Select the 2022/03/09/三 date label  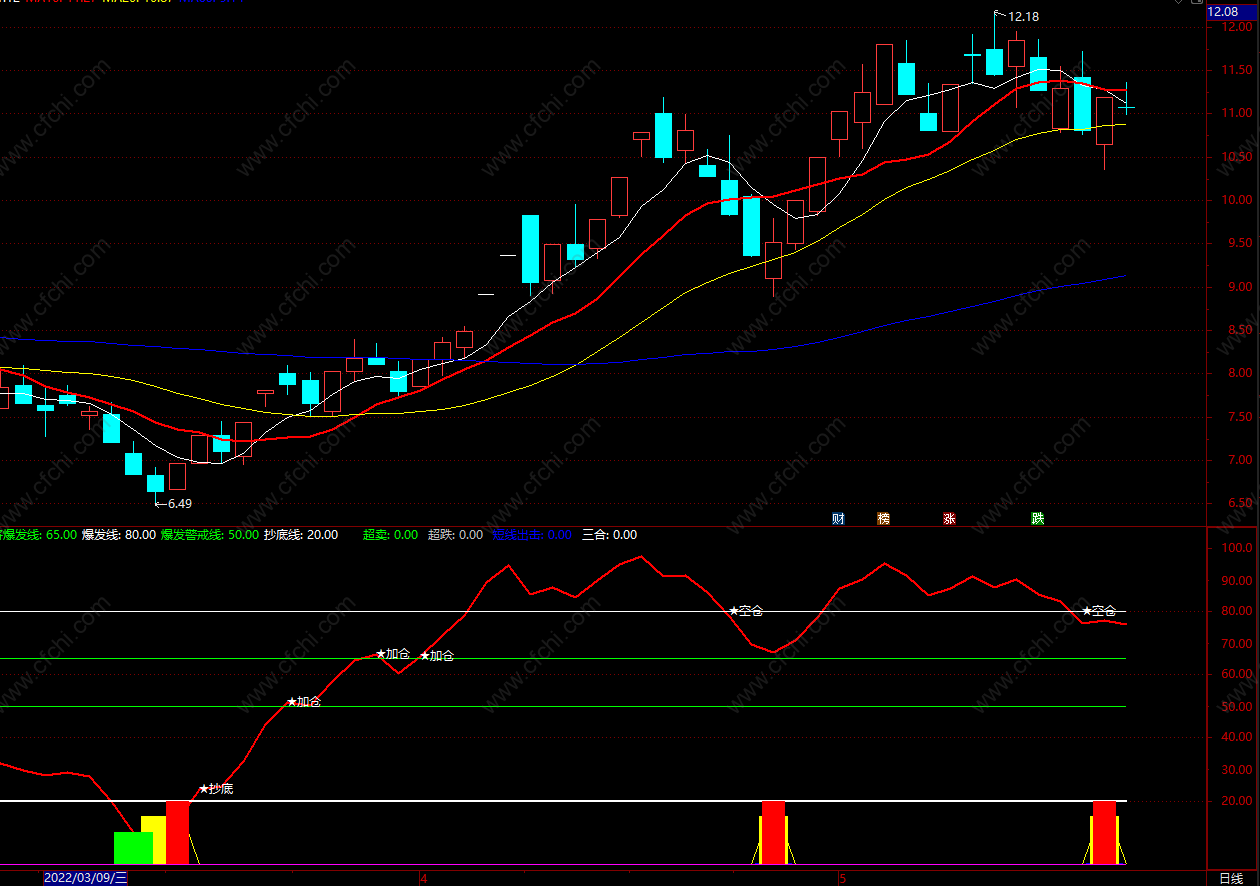click(86, 878)
